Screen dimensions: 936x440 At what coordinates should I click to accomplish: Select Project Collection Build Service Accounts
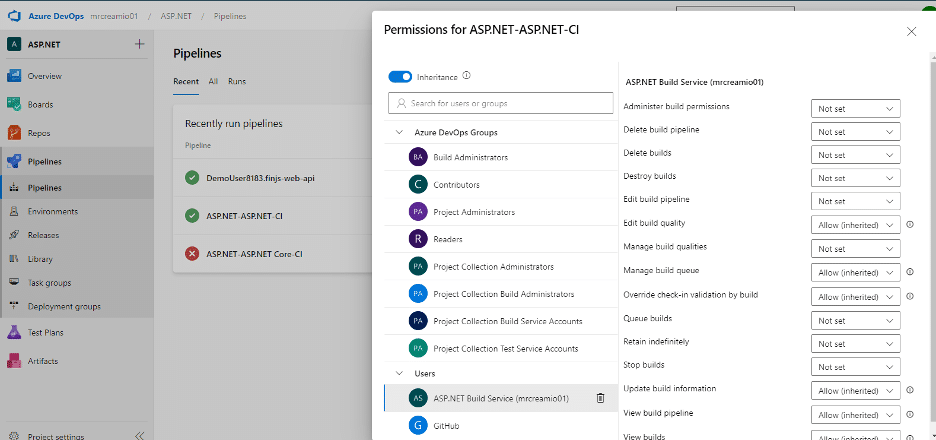point(501,321)
